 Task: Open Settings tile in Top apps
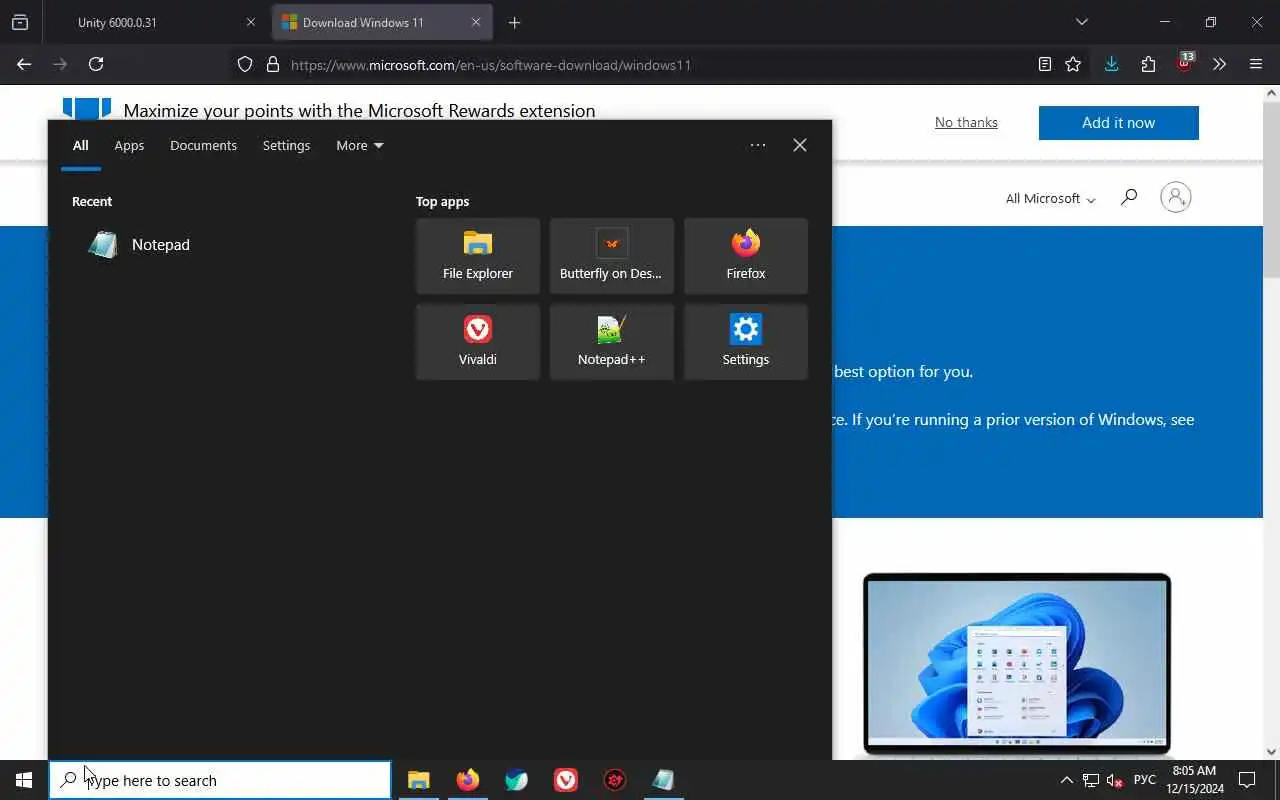pos(746,342)
